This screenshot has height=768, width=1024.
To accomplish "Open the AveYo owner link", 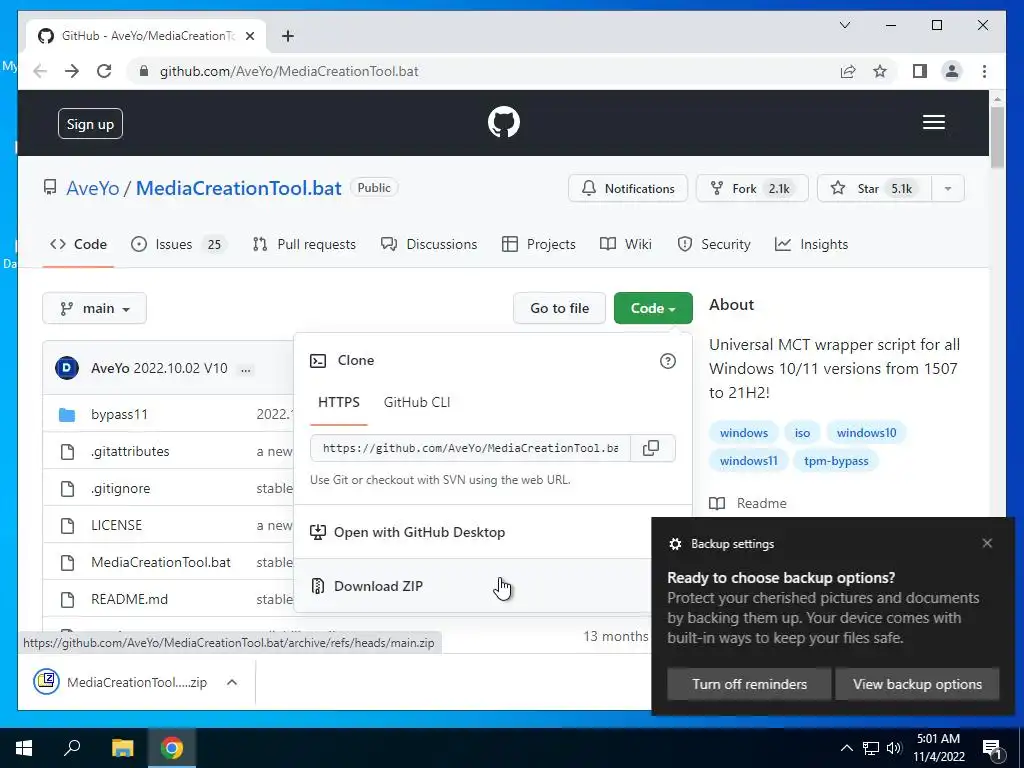I will 93,188.
